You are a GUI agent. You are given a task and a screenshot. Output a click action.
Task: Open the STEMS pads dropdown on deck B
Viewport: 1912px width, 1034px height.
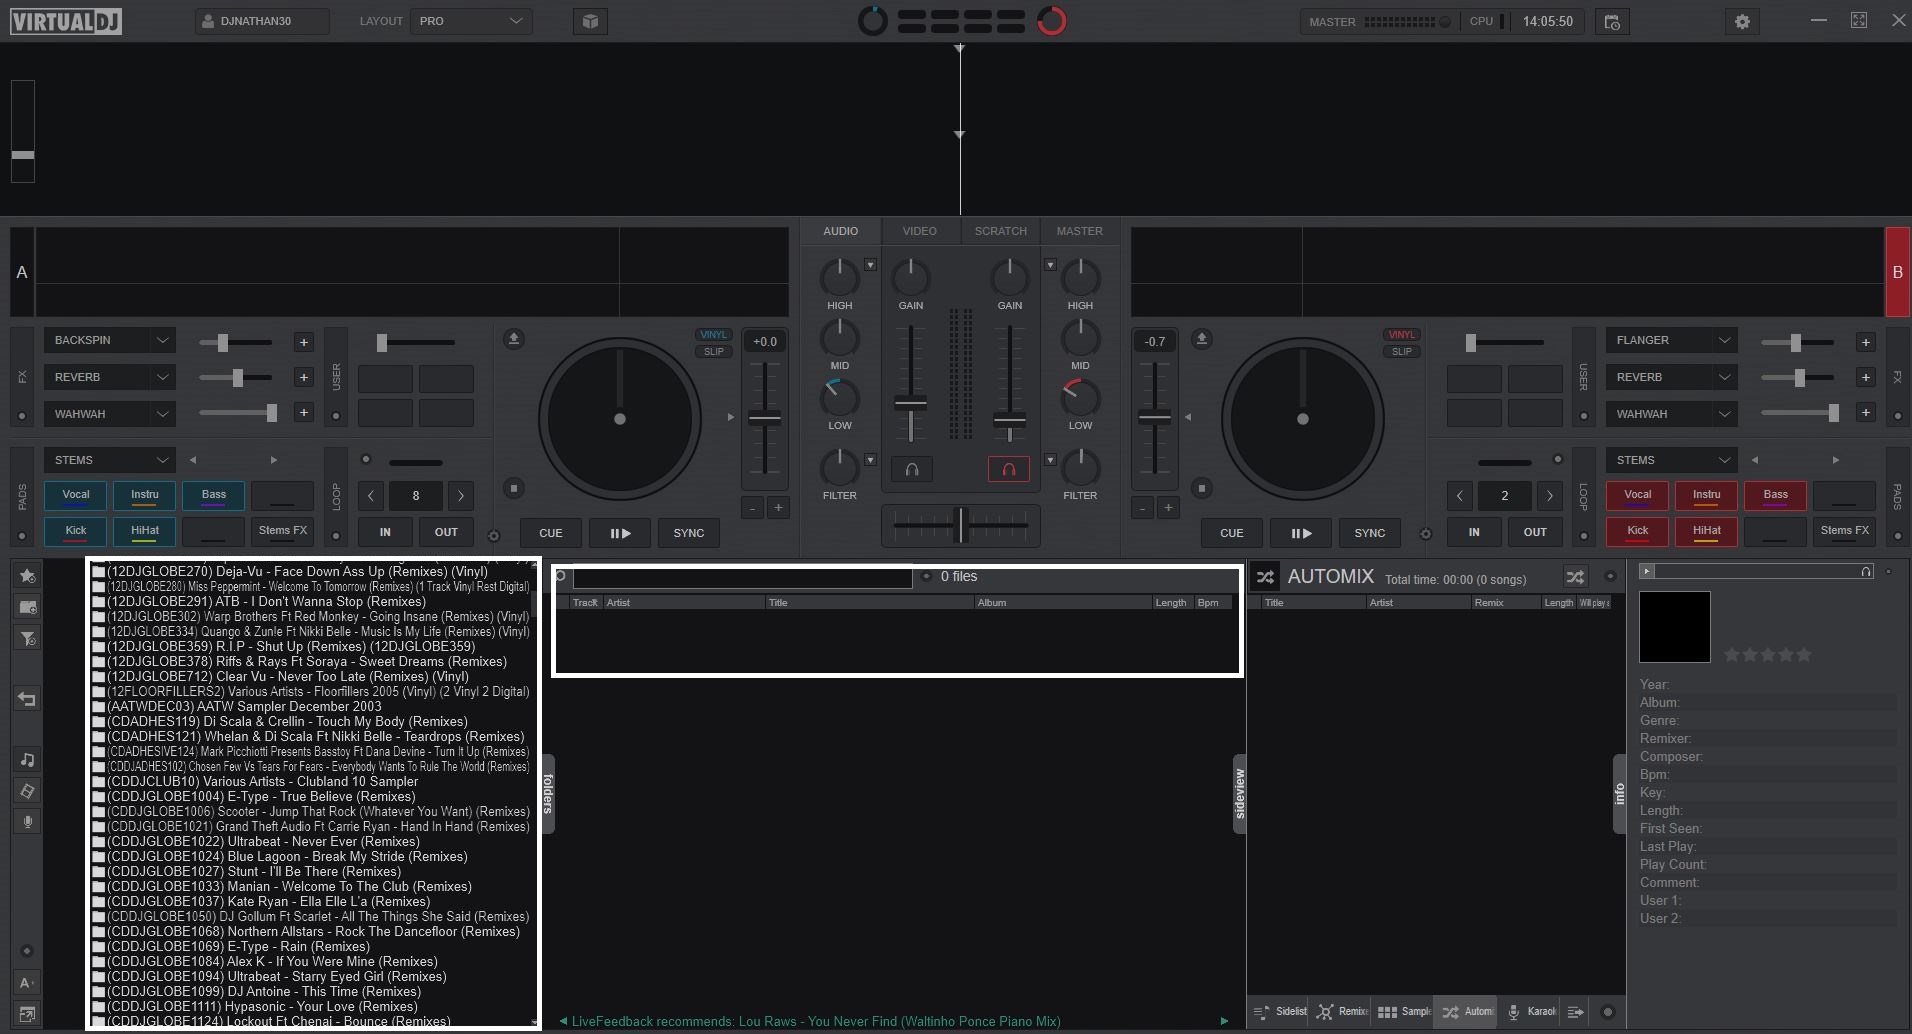[x=1672, y=460]
